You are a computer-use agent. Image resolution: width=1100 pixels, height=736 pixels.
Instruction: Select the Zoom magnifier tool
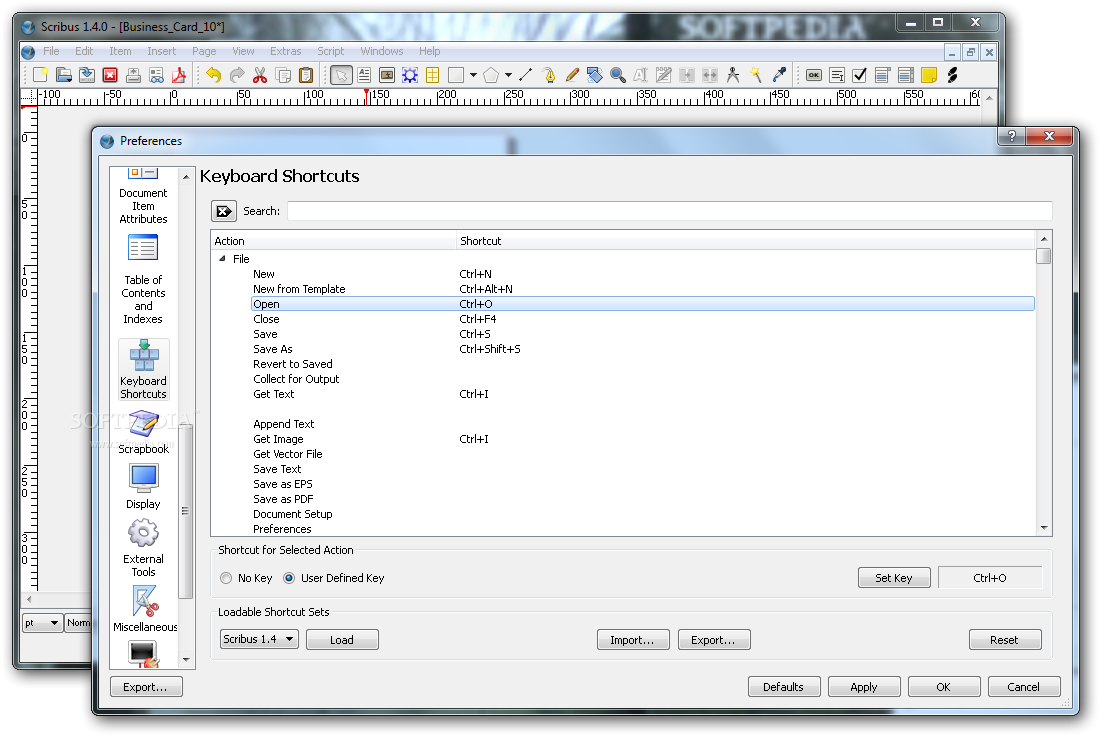(x=618, y=75)
